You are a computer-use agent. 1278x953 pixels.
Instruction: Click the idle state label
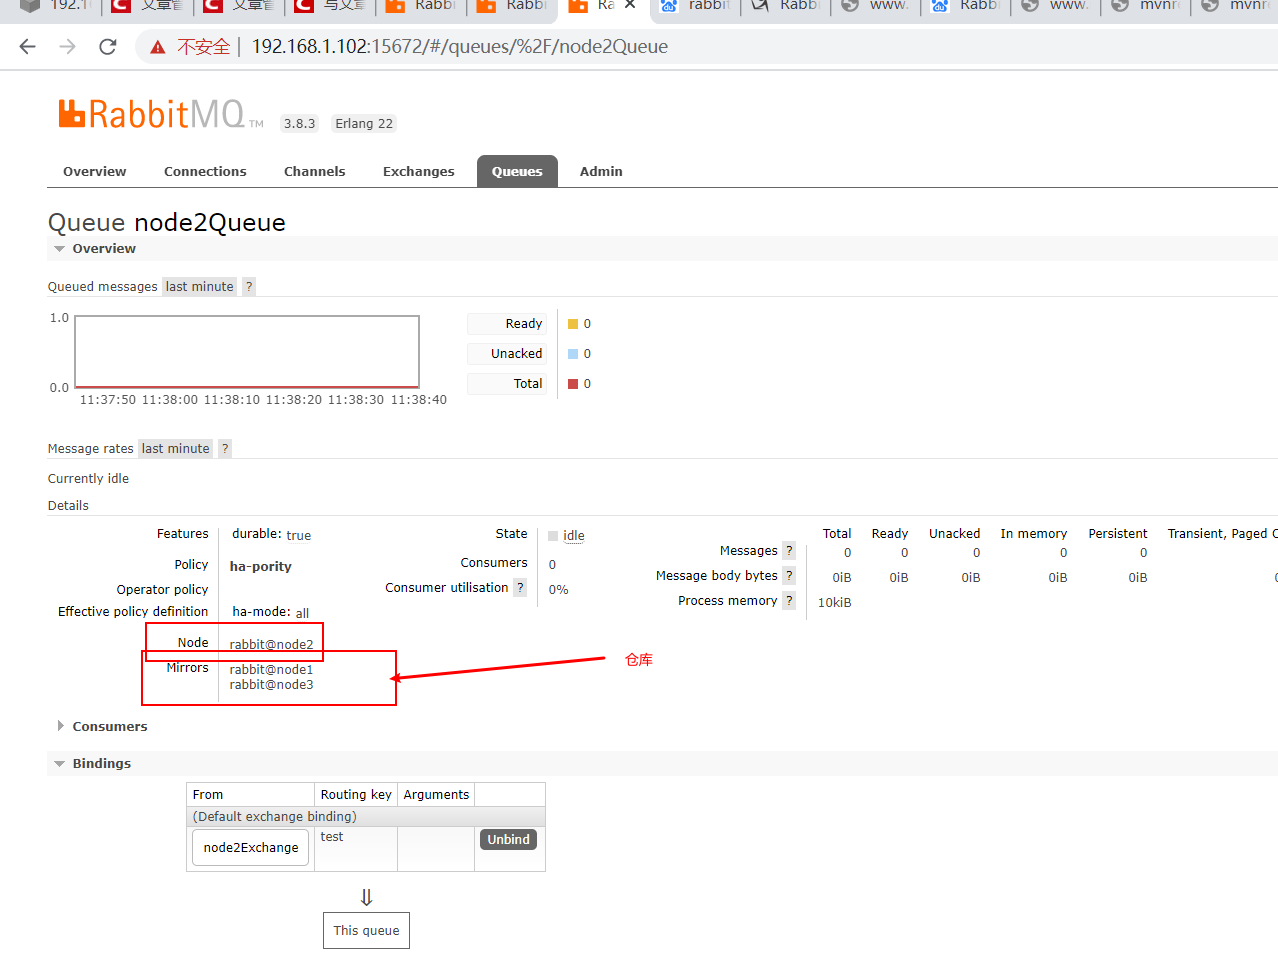click(574, 535)
